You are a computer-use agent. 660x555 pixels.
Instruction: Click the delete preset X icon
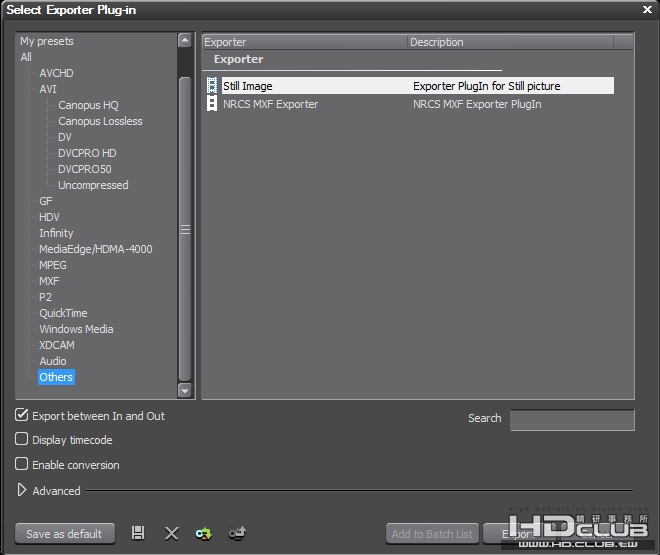[x=171, y=533]
